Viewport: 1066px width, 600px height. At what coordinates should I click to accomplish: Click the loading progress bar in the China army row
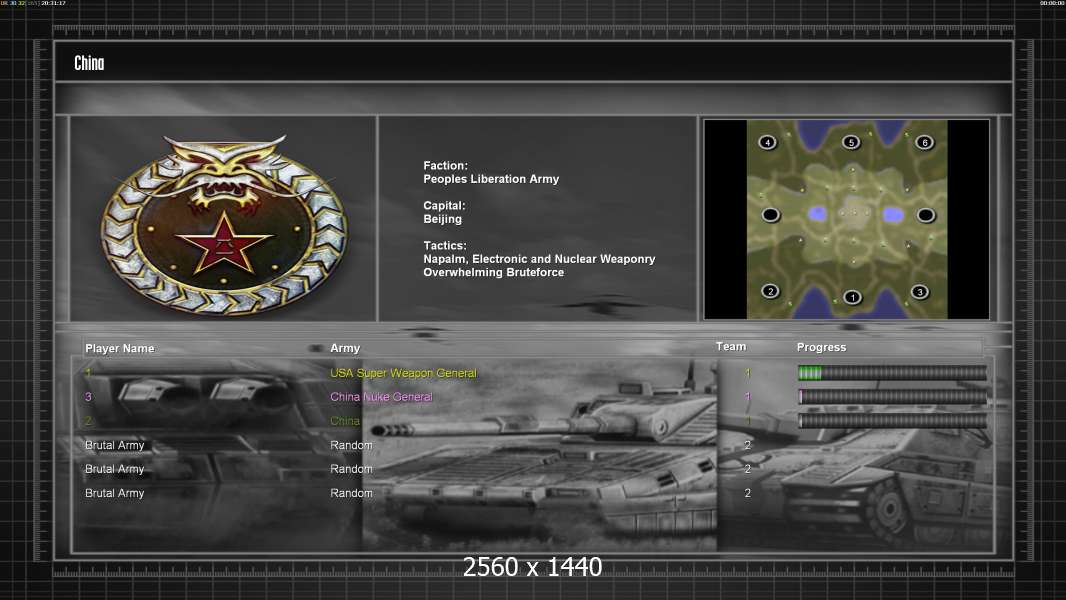tap(892, 421)
